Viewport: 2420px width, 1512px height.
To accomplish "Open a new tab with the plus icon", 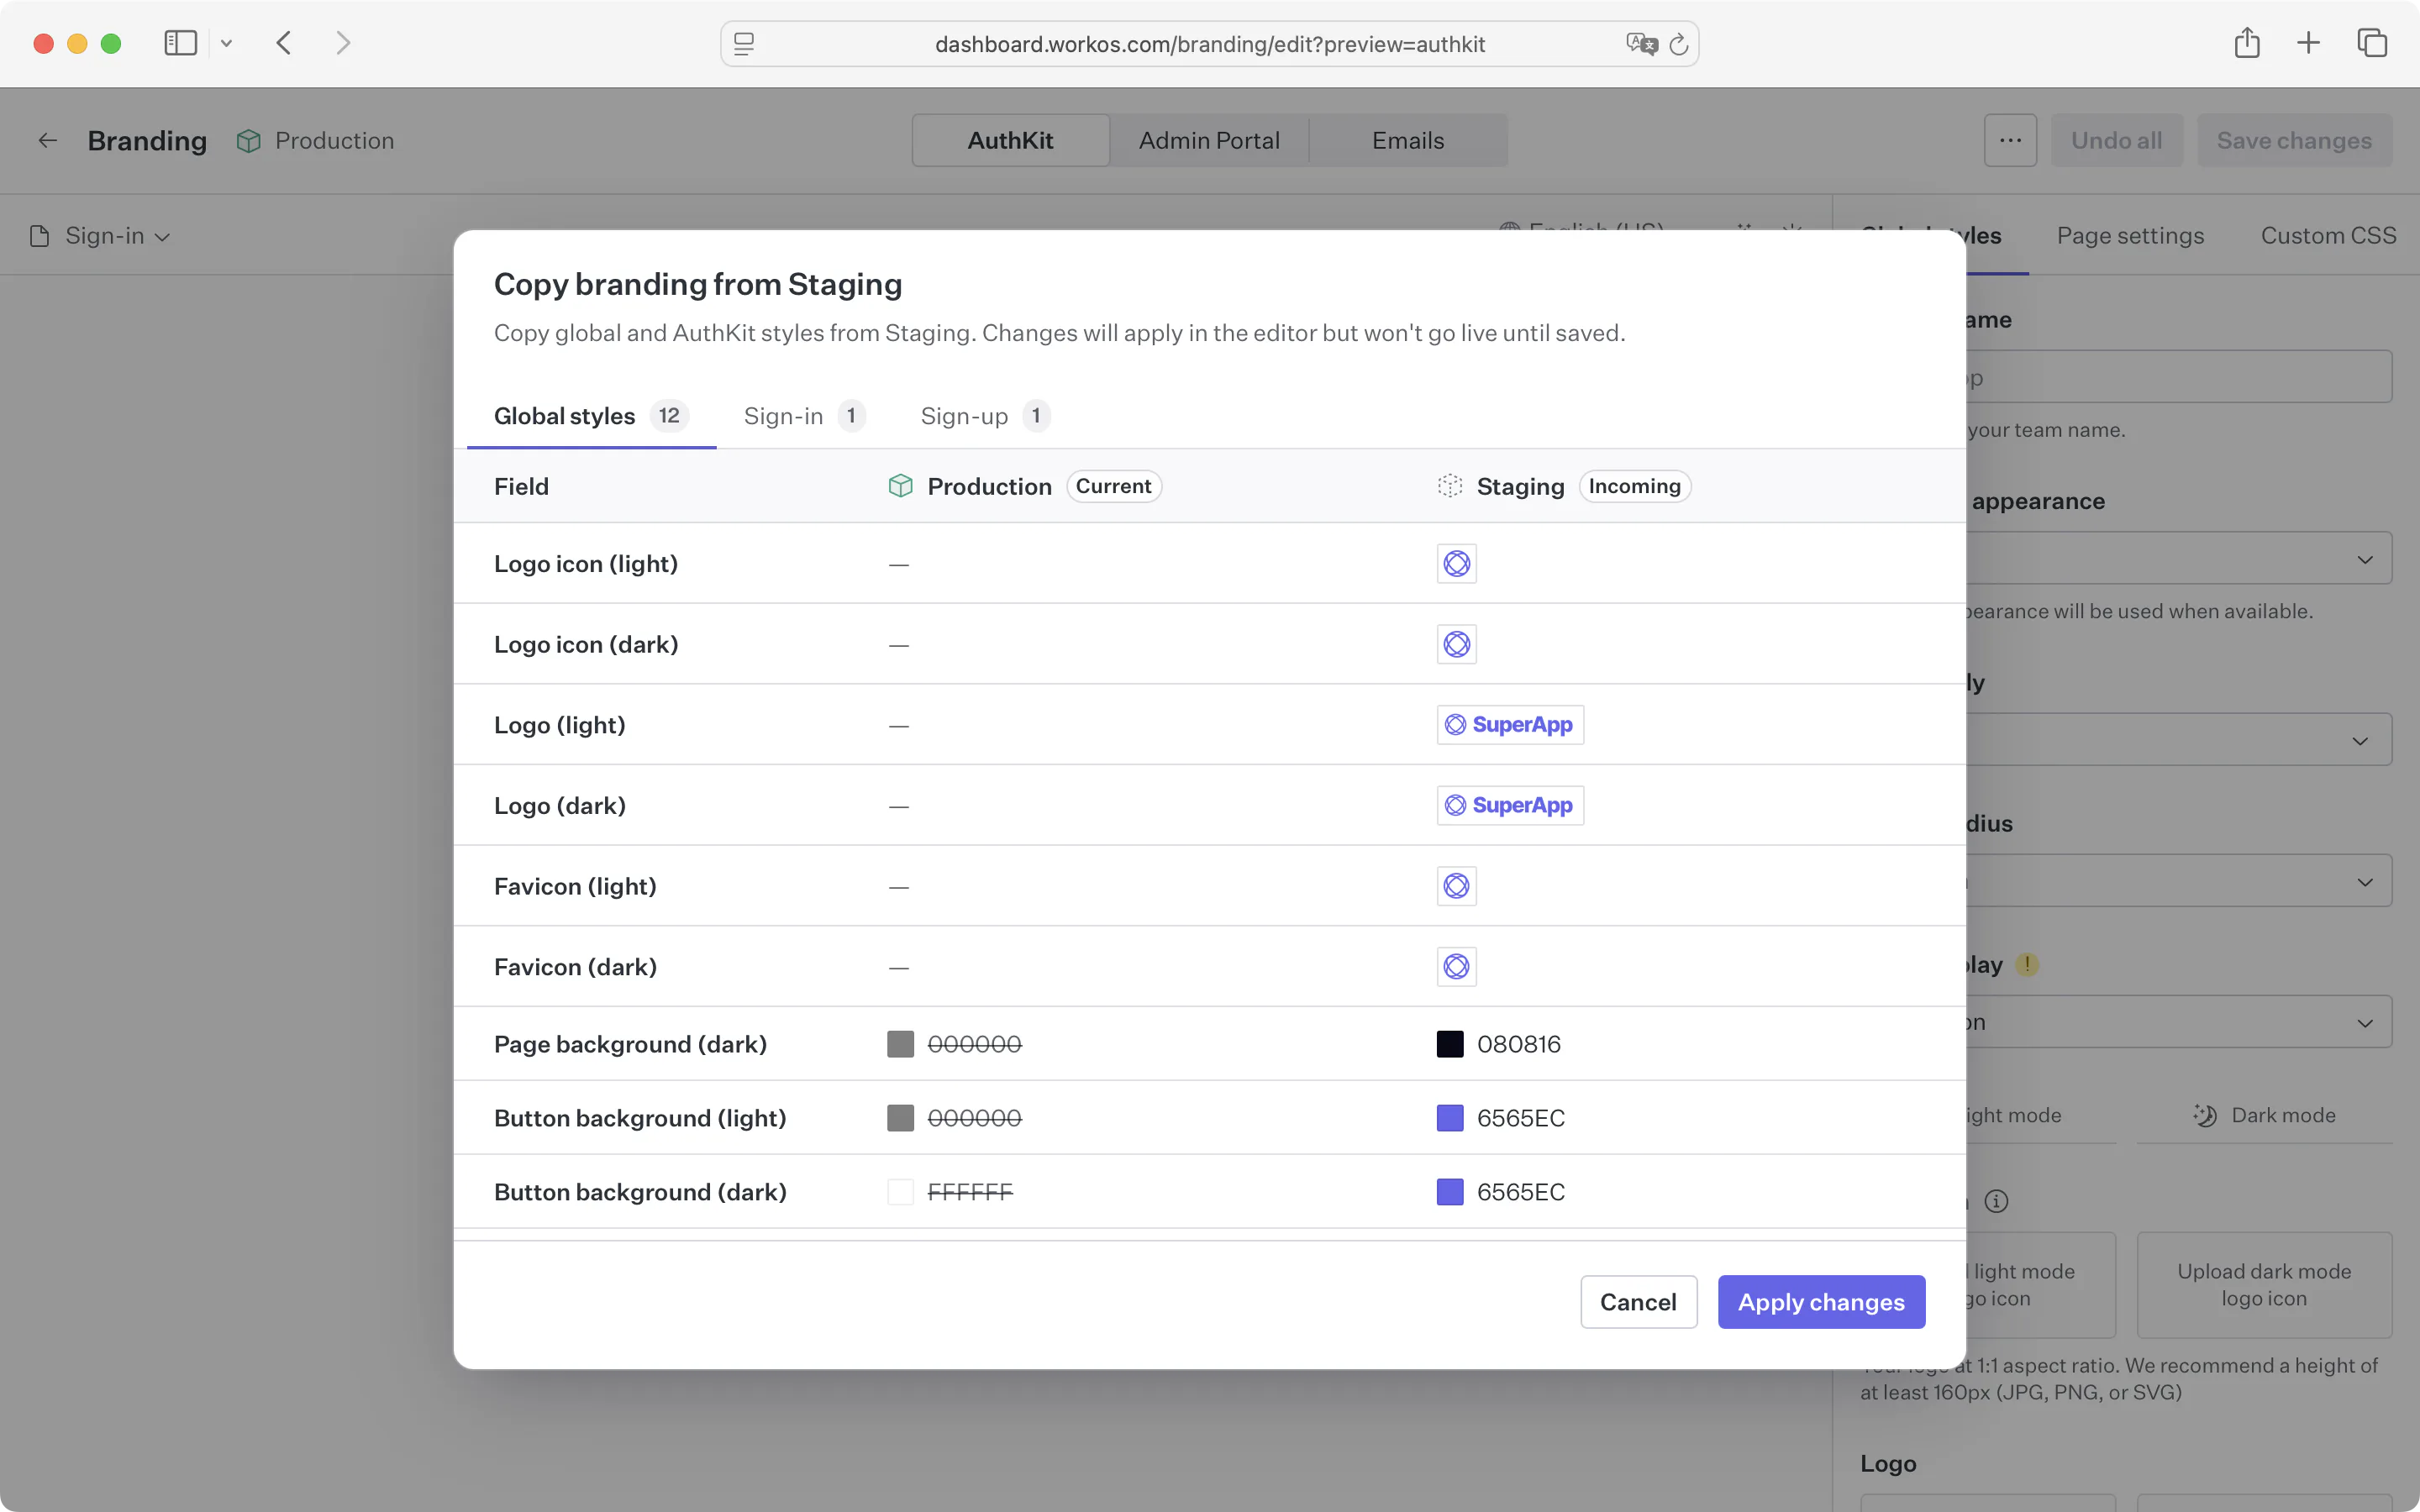I will 2308,43.
